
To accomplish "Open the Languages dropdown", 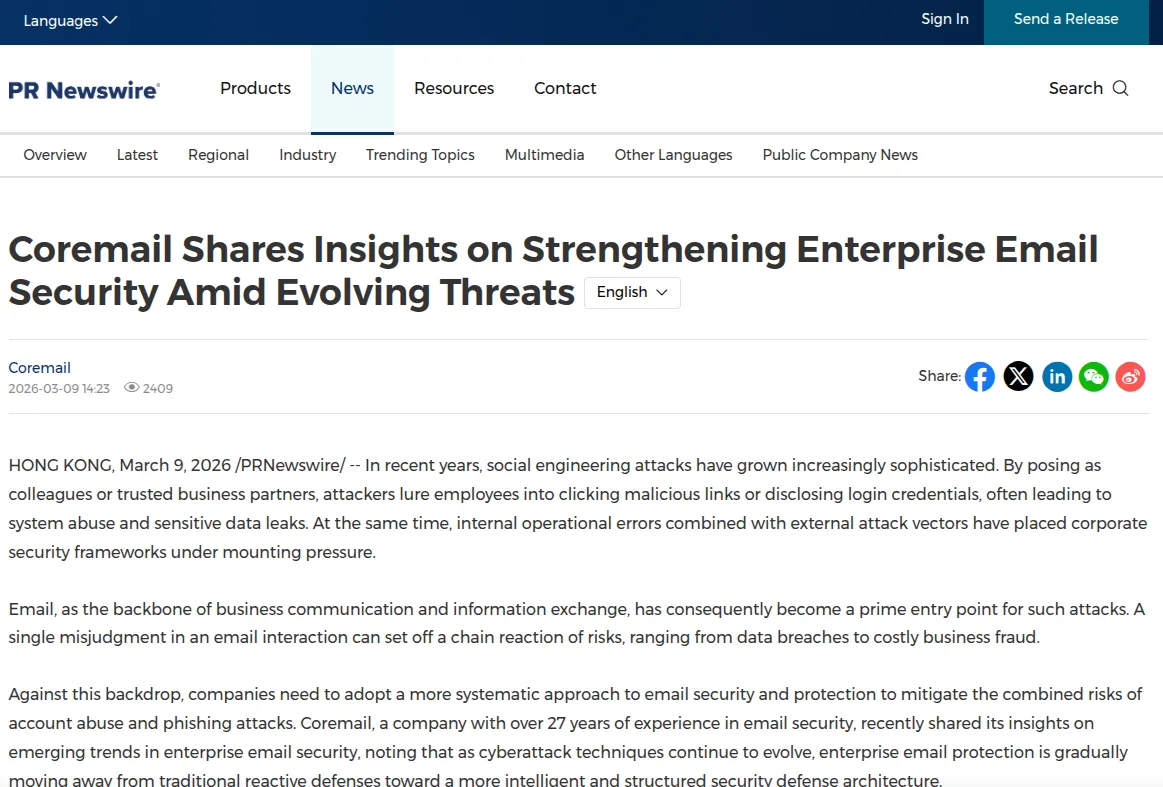I will point(70,20).
